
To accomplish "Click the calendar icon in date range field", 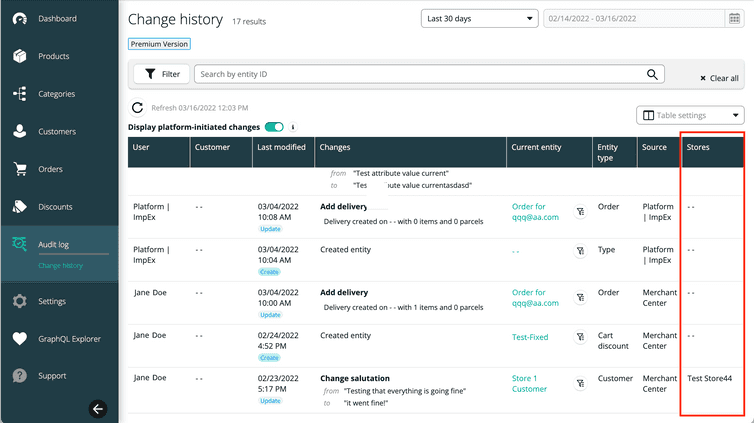I will (736, 18).
